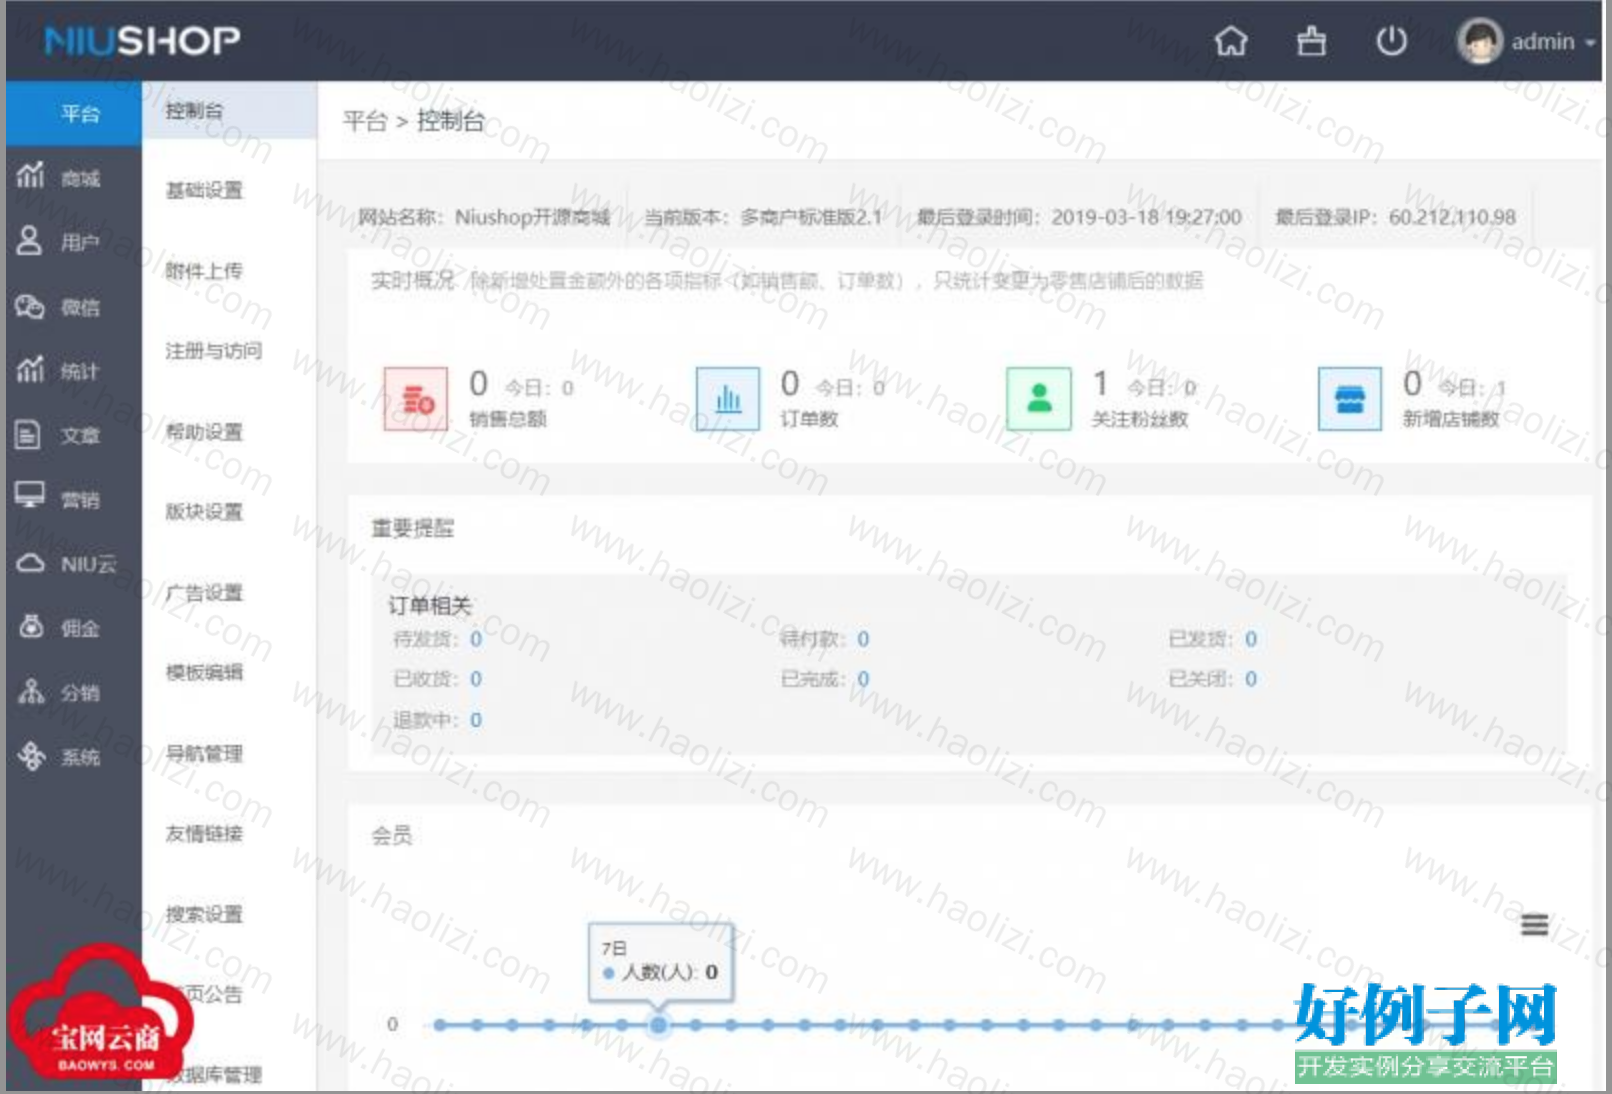Open 系统 in the sidebar

[x=73, y=757]
